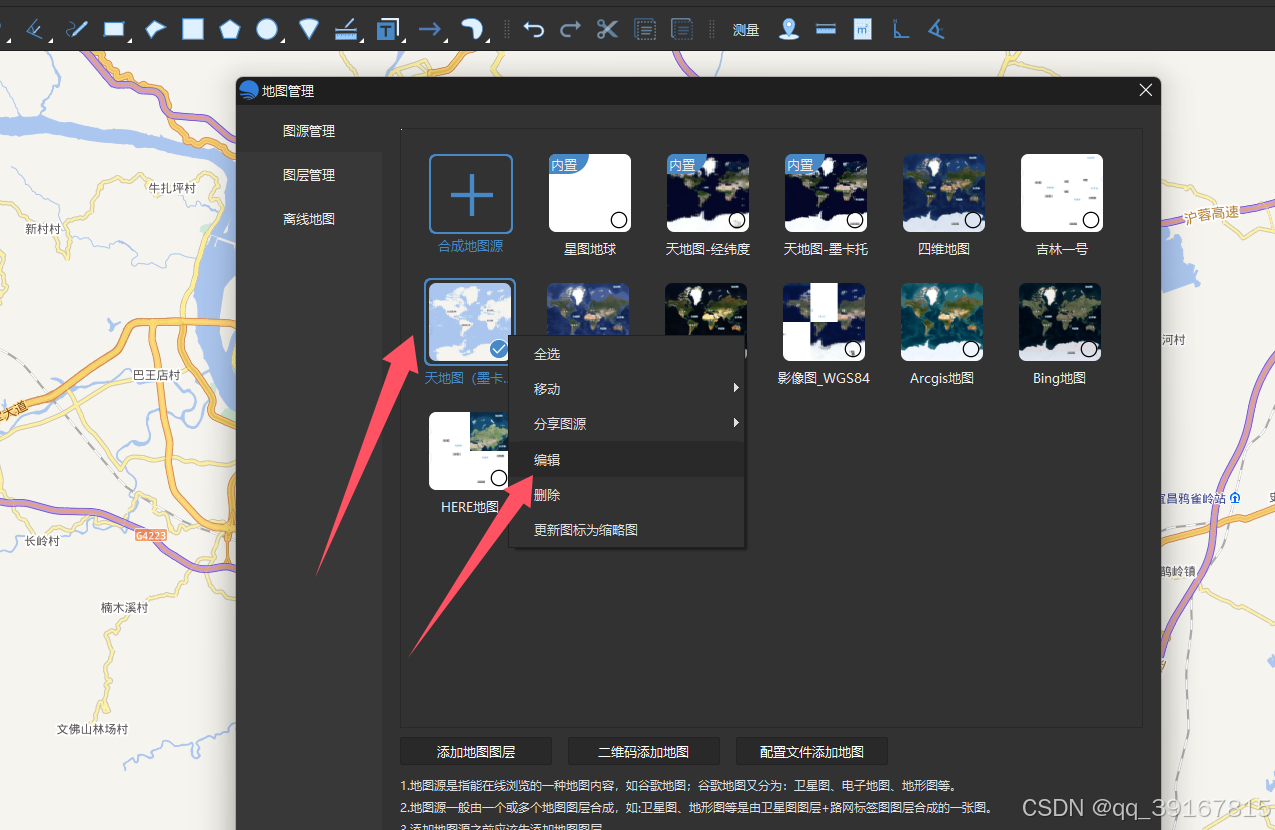
Task: Switch to the 图源管理 tab
Action: coord(309,131)
